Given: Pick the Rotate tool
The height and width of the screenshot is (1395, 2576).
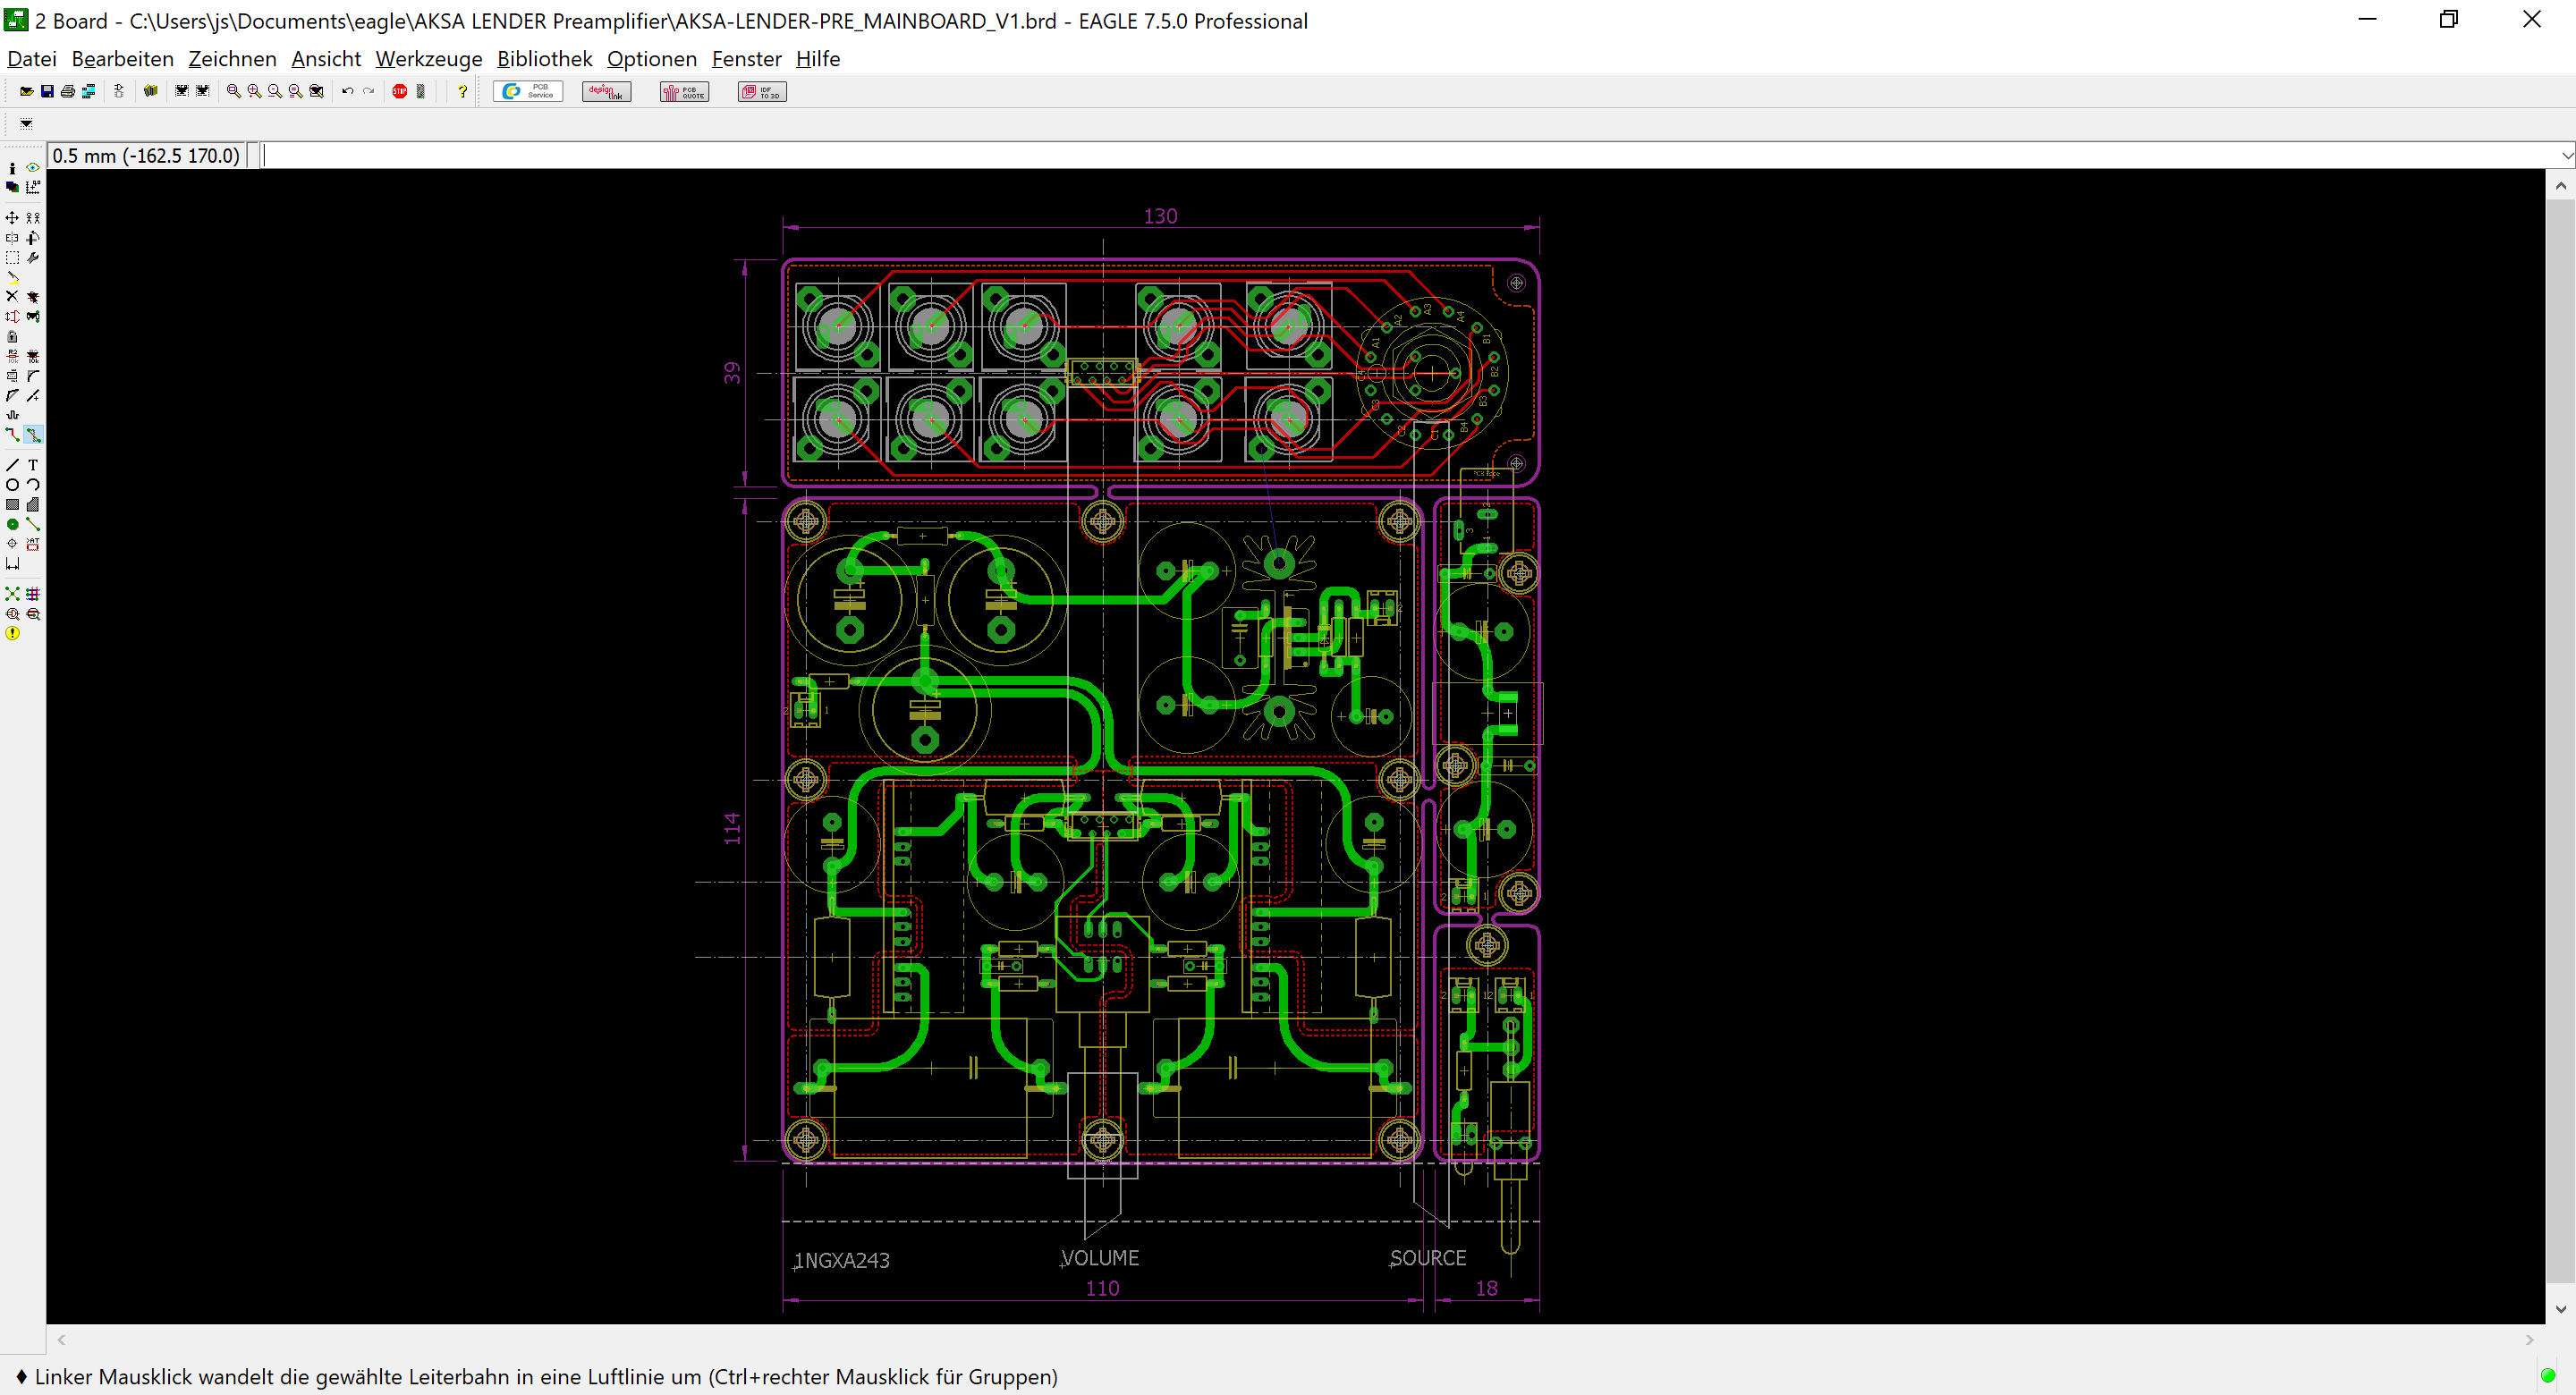Looking at the screenshot, I should 33,238.
